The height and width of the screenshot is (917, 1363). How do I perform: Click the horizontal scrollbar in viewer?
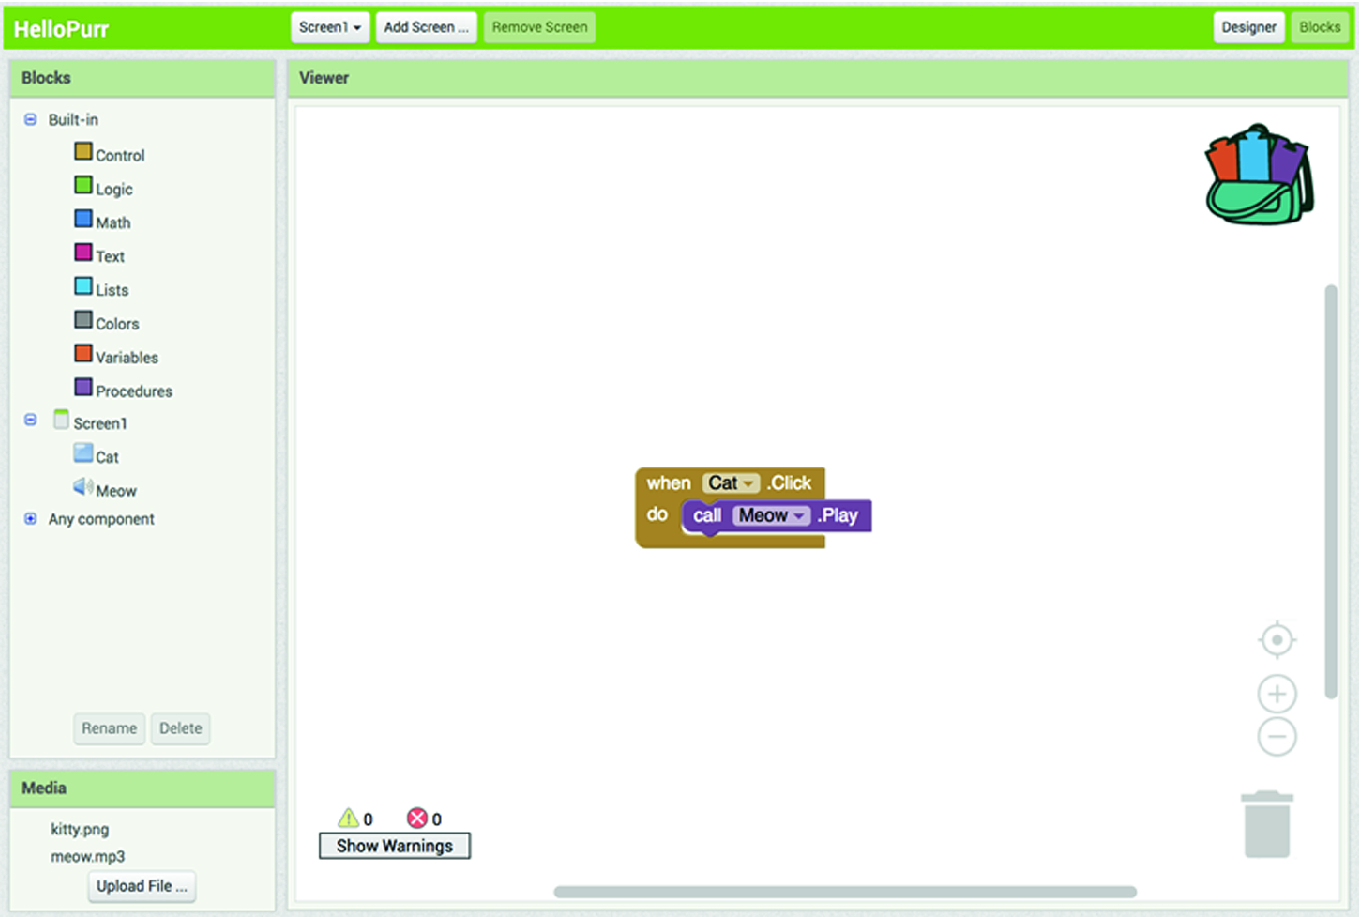point(845,891)
